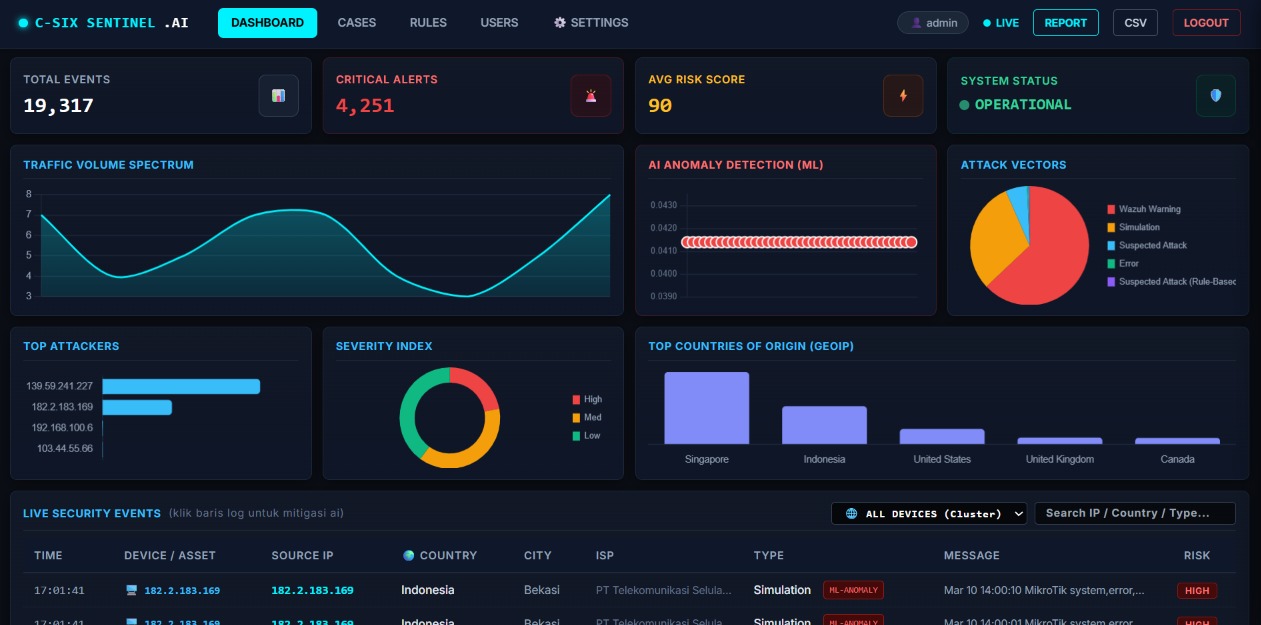
Task: Toggle the Wazuh Warning legend entry
Action: coord(1144,209)
